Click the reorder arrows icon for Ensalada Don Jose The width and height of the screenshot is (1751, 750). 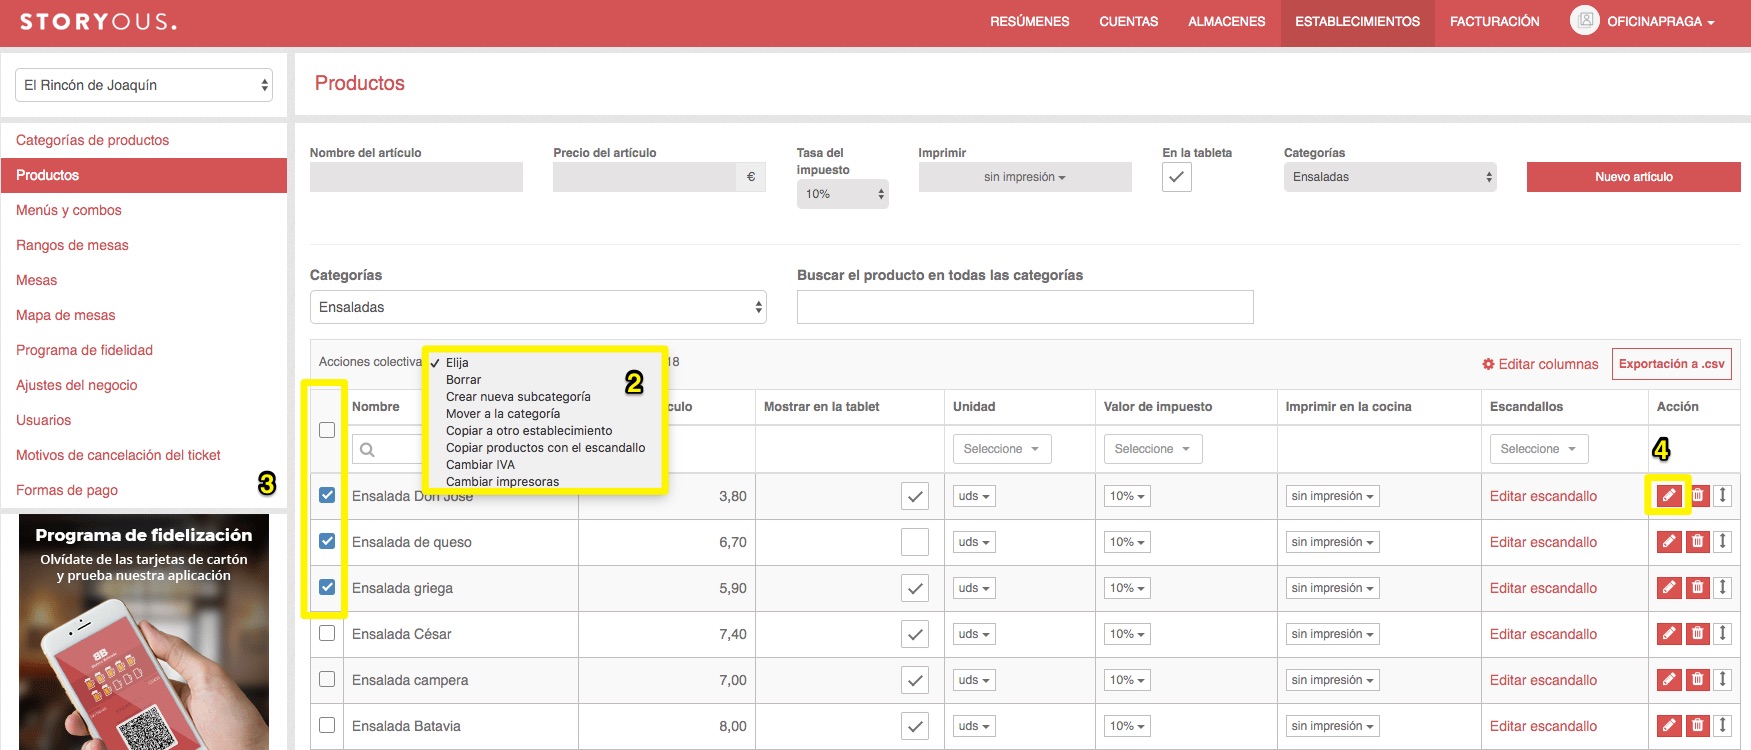[1722, 495]
